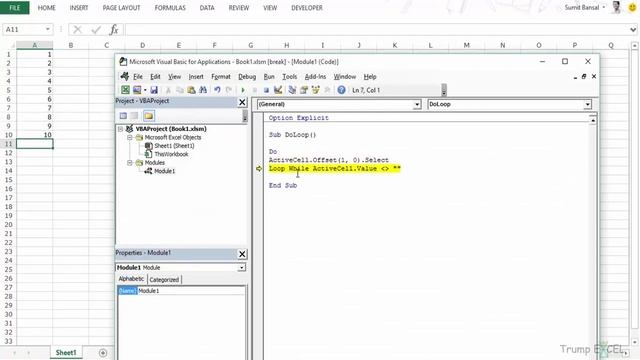Viewport: 640px width, 360px height.
Task: Click the Copy icon in VBA toolbar
Action: coord(180,90)
